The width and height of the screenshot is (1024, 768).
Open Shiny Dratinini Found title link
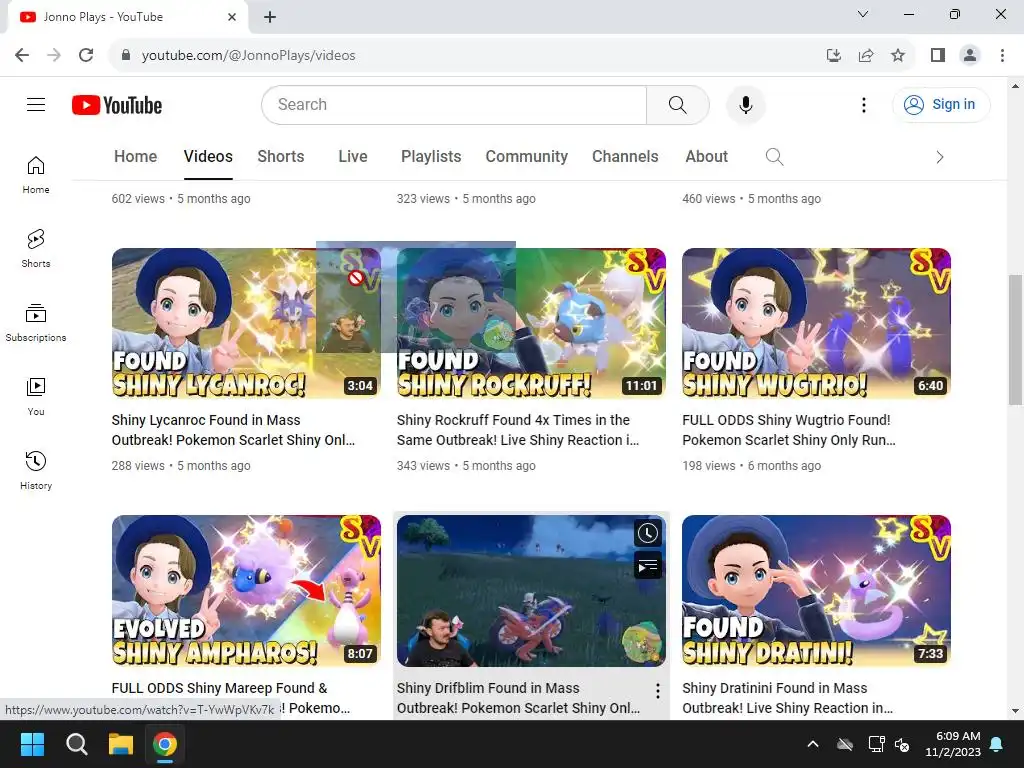click(x=788, y=697)
